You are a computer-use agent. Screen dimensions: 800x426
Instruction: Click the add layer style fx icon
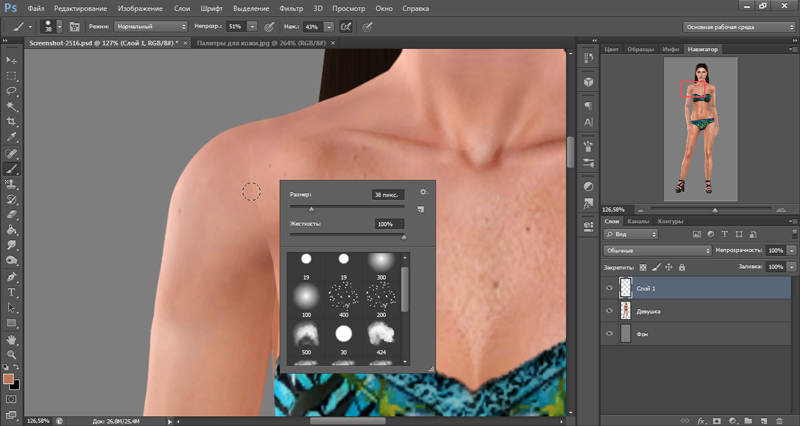point(702,420)
